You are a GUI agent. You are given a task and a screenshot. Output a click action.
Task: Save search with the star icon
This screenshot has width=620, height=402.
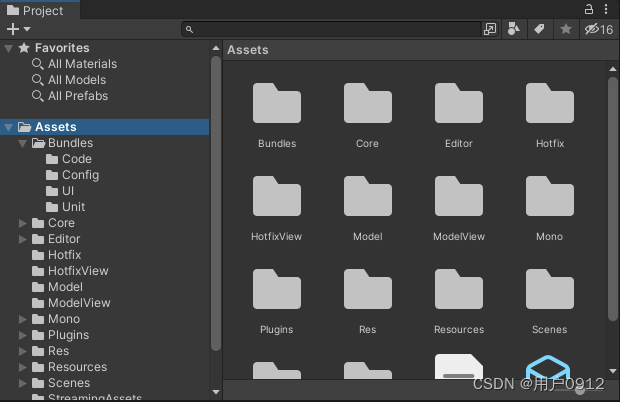[x=566, y=29]
